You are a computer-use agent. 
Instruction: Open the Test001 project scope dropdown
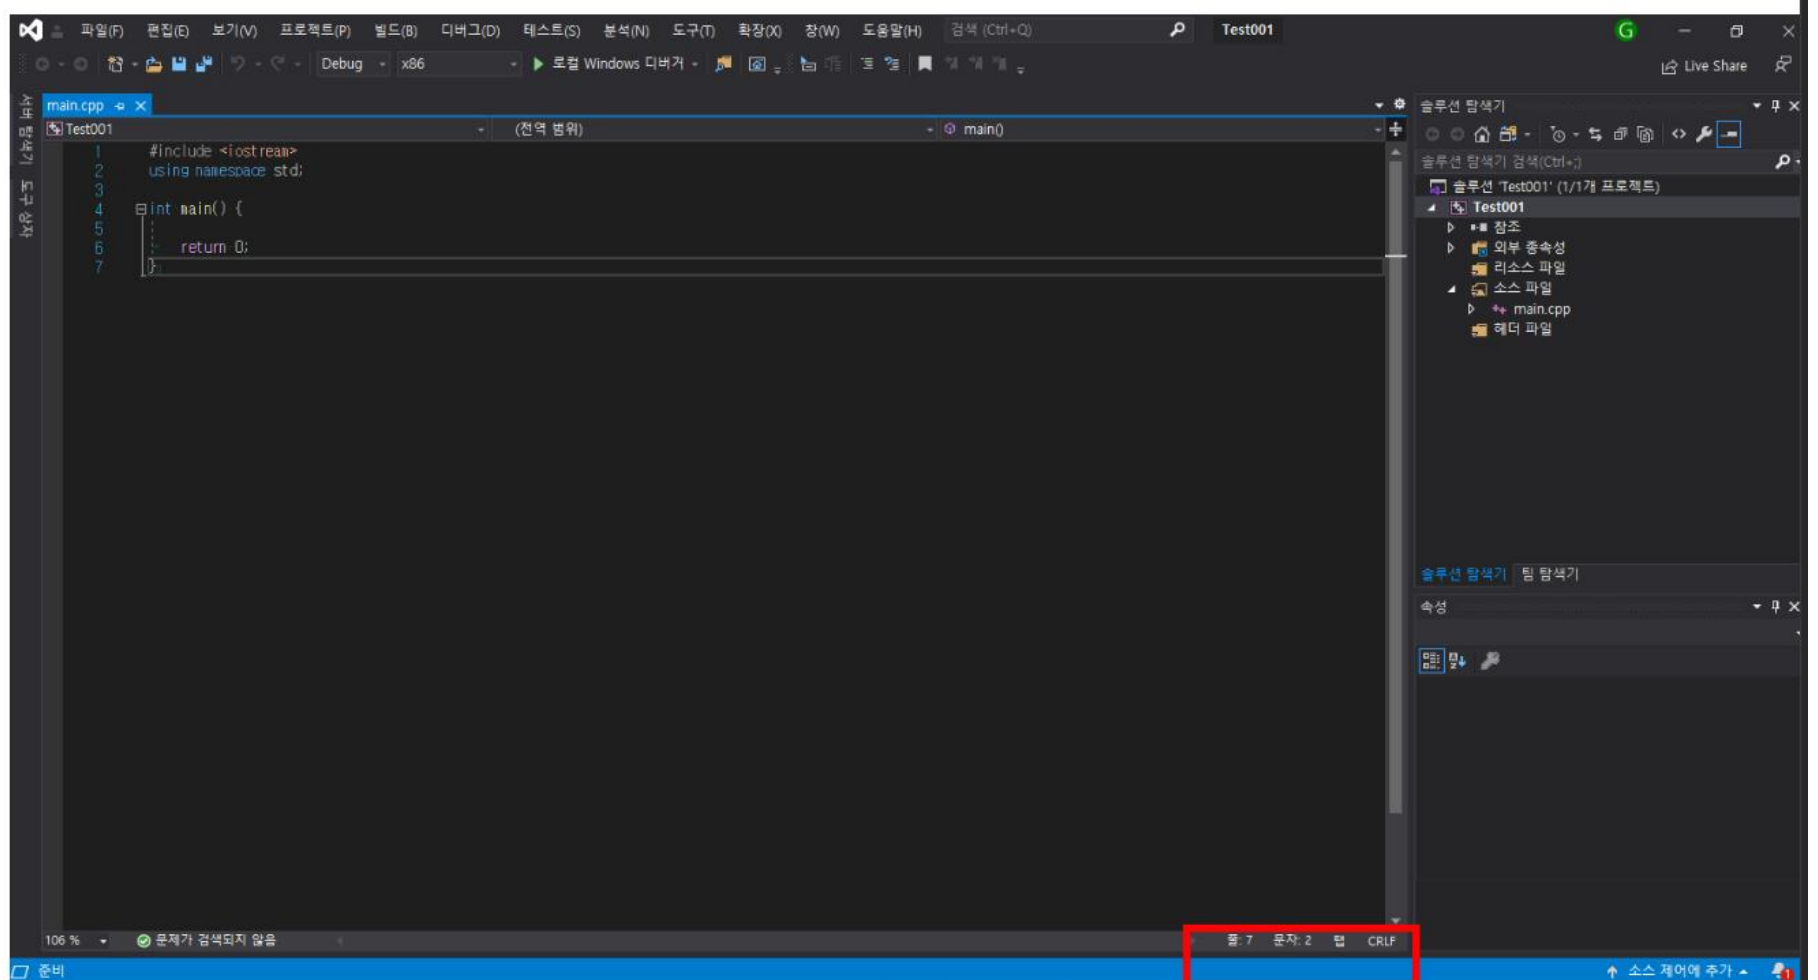266,129
